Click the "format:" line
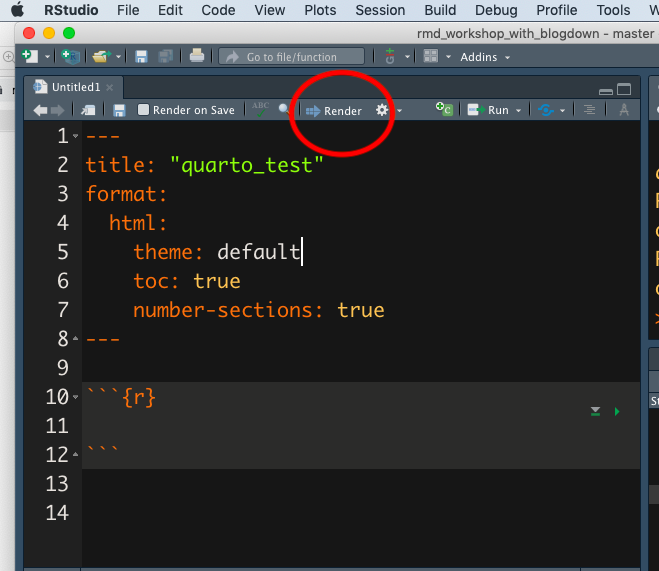This screenshot has width=659, height=571. (x=127, y=195)
